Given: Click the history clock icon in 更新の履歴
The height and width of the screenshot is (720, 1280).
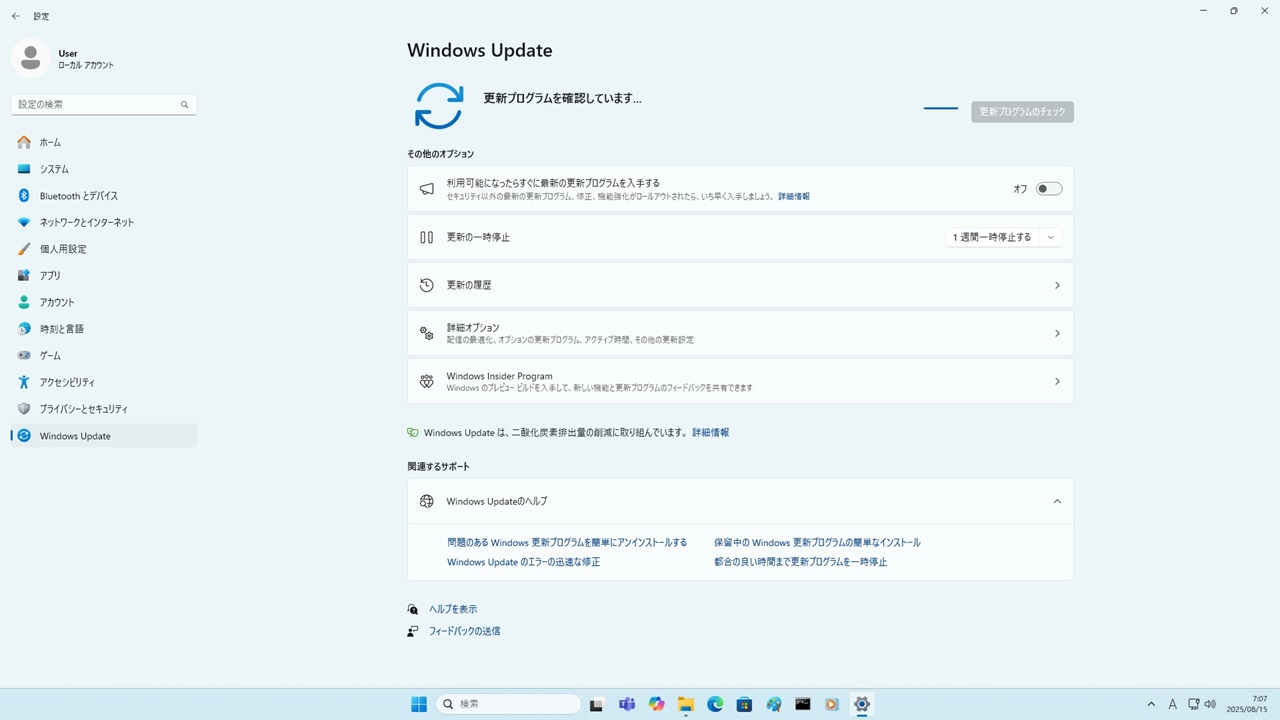Looking at the screenshot, I should click(x=427, y=285).
